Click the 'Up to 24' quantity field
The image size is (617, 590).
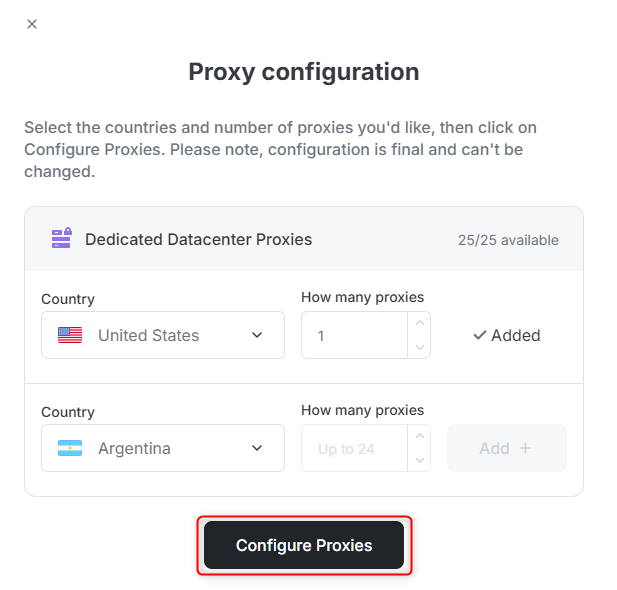tap(355, 449)
